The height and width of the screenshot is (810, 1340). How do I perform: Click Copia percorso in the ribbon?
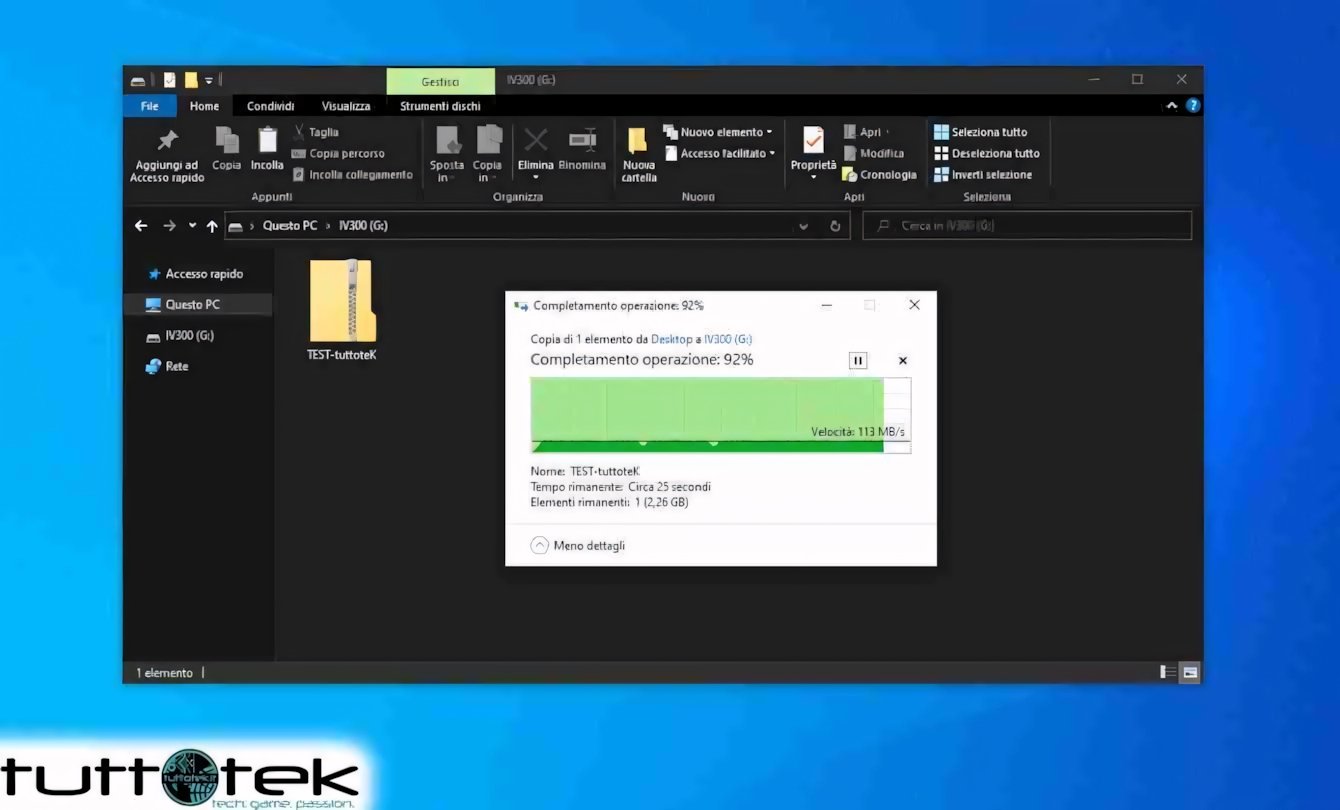[338, 154]
